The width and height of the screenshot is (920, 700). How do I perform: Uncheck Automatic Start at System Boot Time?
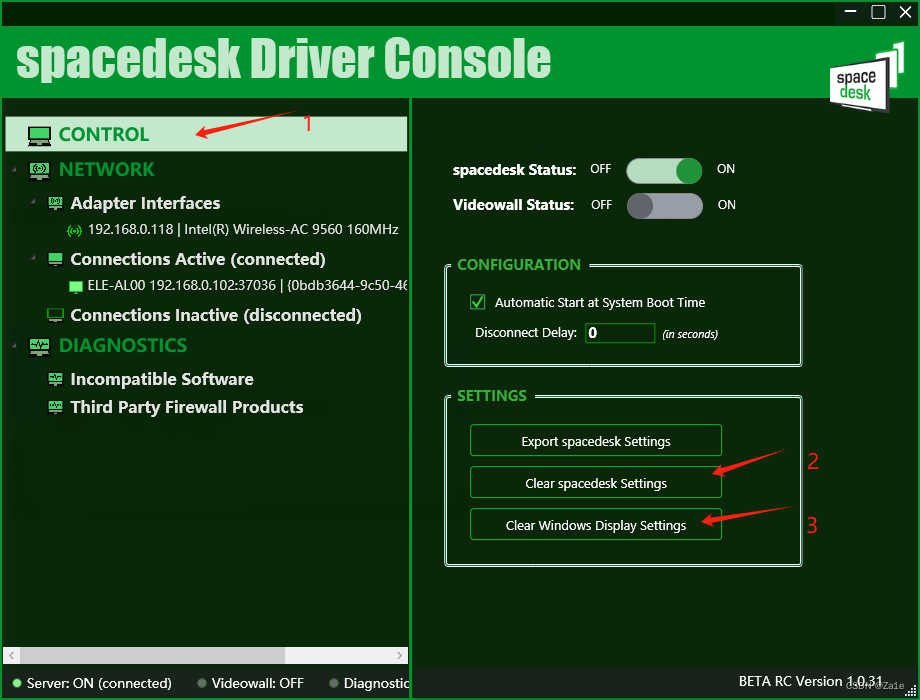[x=478, y=302]
